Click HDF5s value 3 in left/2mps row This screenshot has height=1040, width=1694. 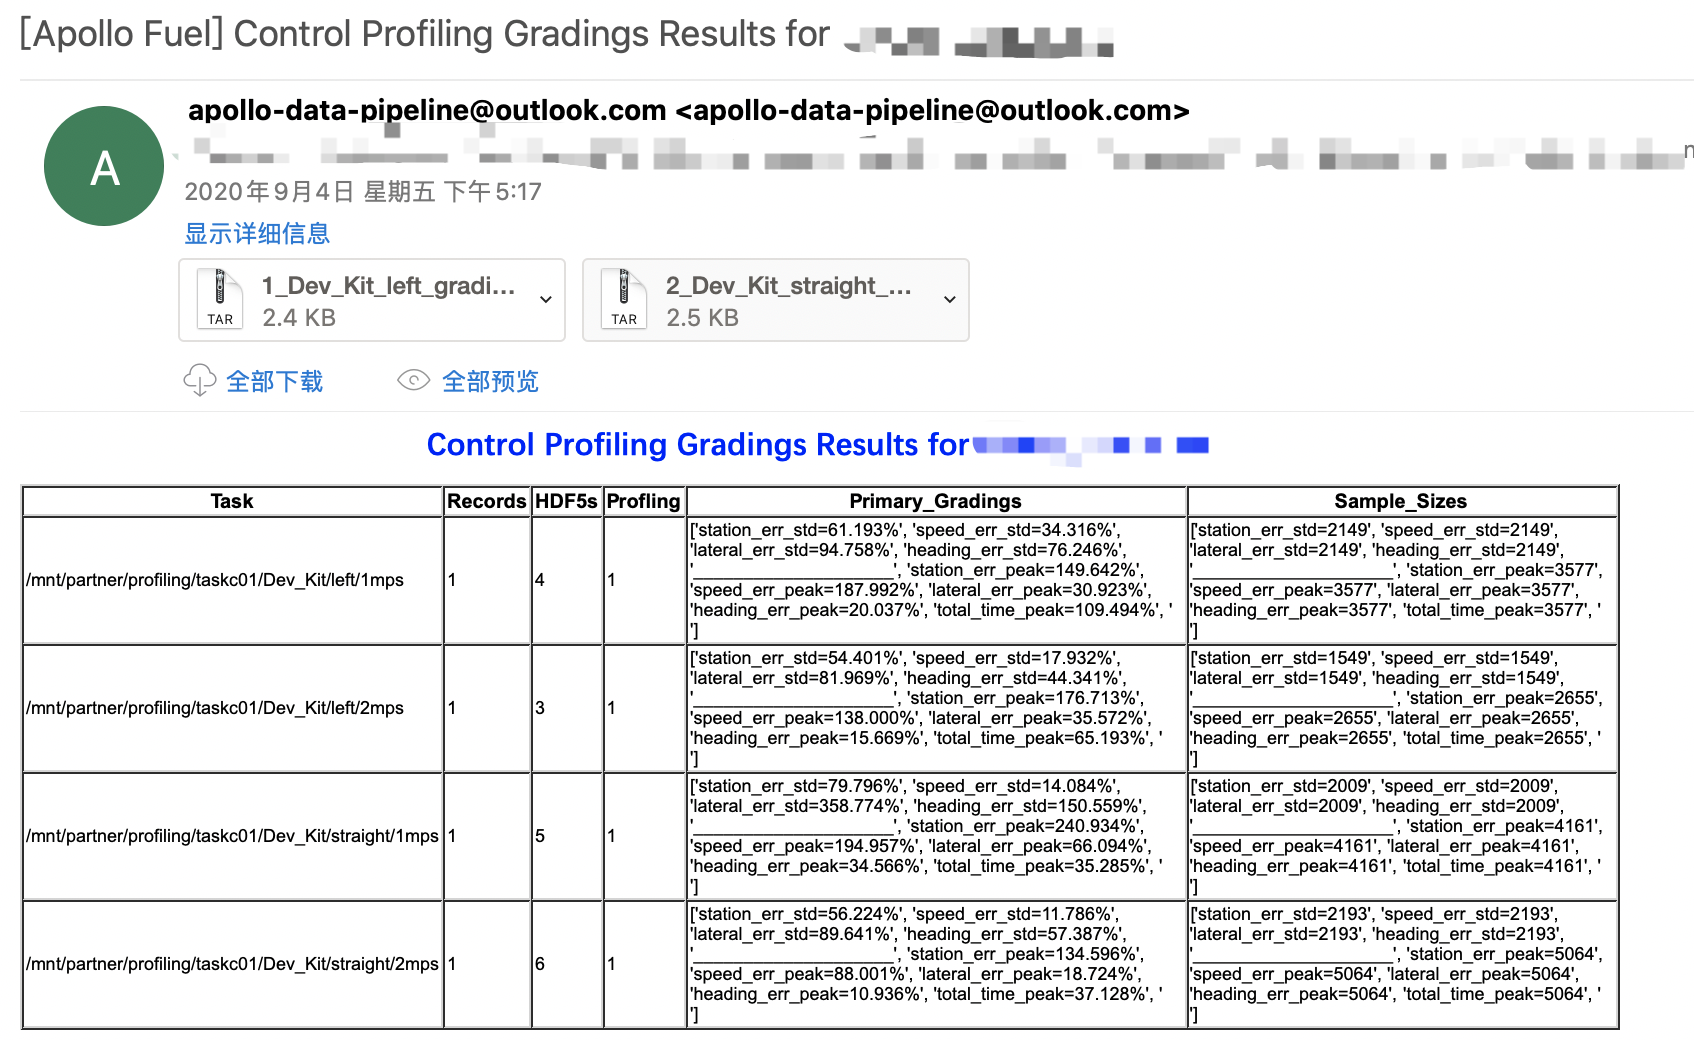point(540,708)
